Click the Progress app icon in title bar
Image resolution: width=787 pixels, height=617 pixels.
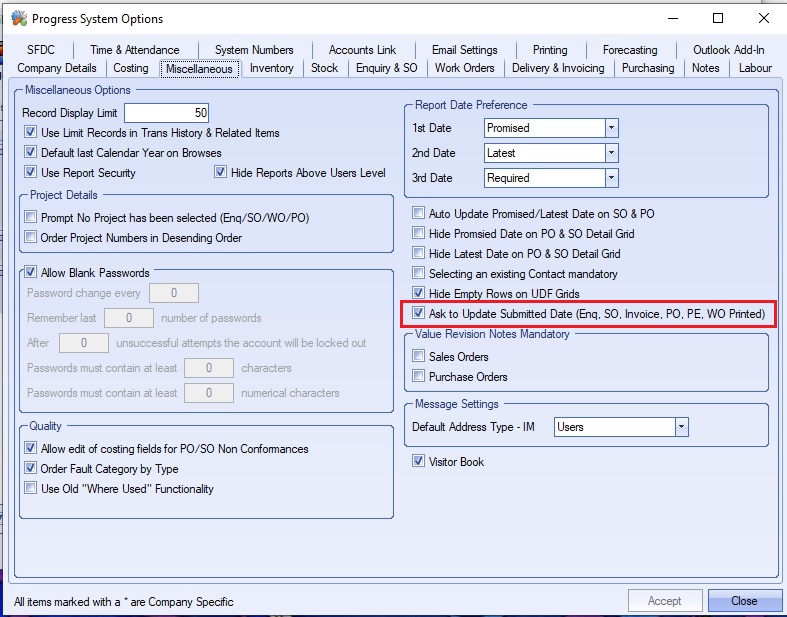[x=17, y=19]
